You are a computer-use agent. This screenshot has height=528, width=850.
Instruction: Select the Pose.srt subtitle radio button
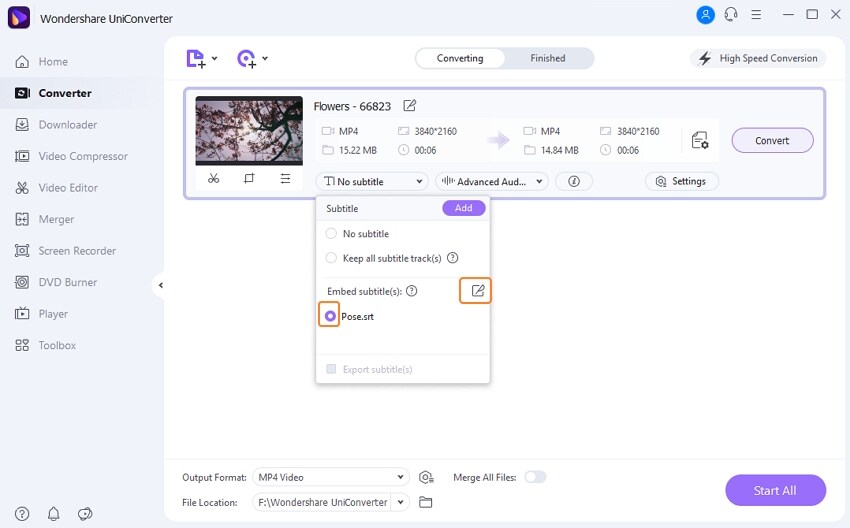click(x=330, y=316)
